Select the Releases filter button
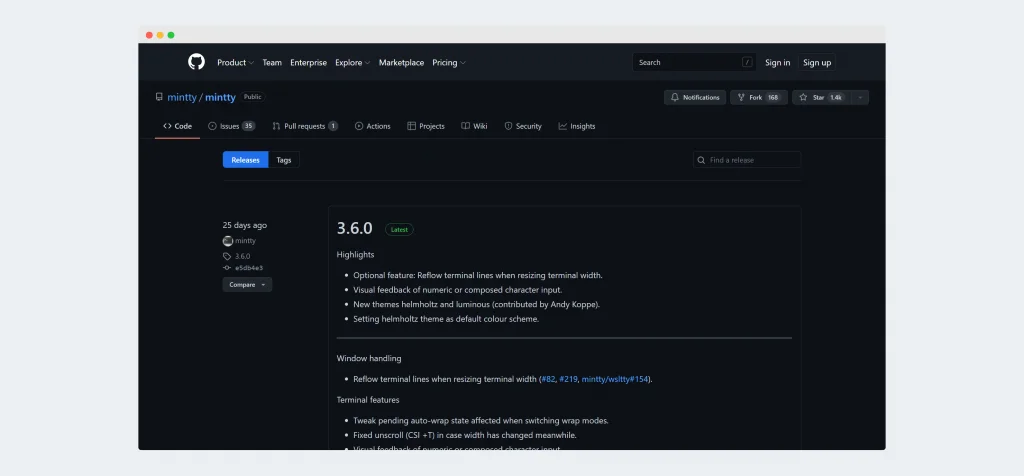Image resolution: width=1024 pixels, height=476 pixels. point(246,160)
